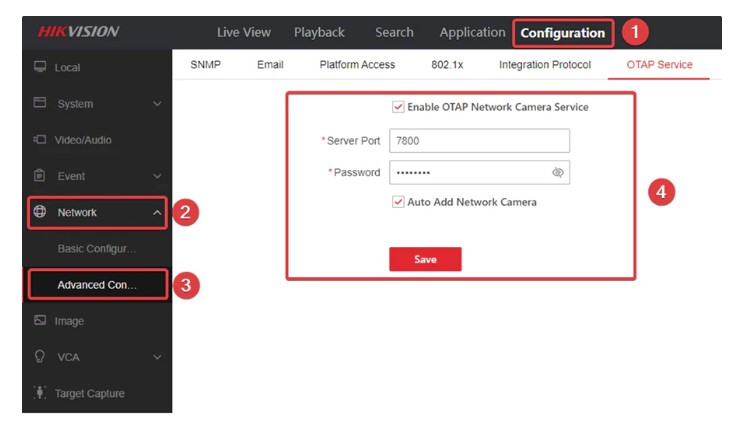755x430 pixels.
Task: Click the Password label
Action: click(357, 172)
